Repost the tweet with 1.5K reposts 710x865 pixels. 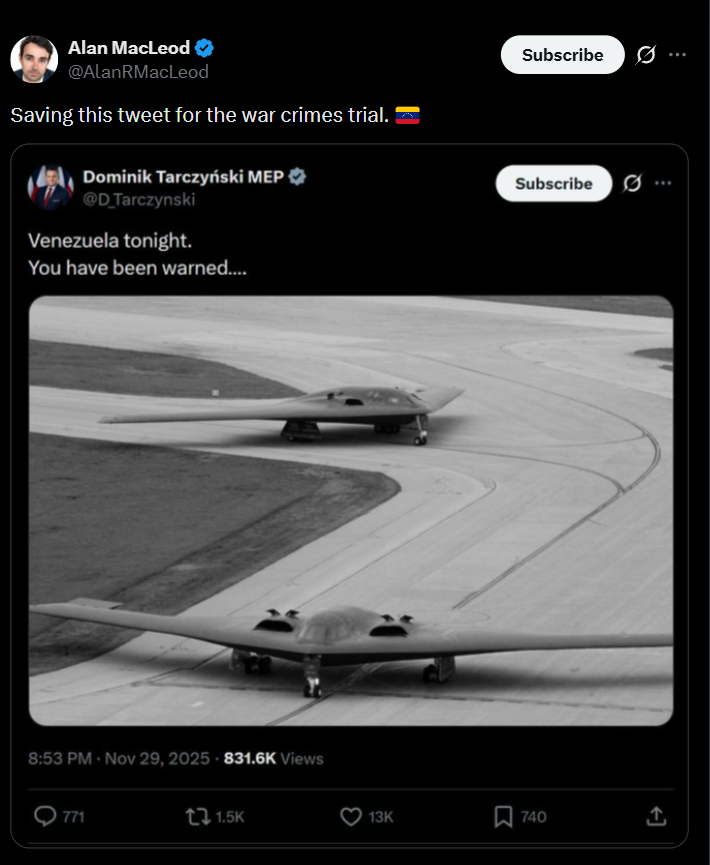[x=198, y=817]
